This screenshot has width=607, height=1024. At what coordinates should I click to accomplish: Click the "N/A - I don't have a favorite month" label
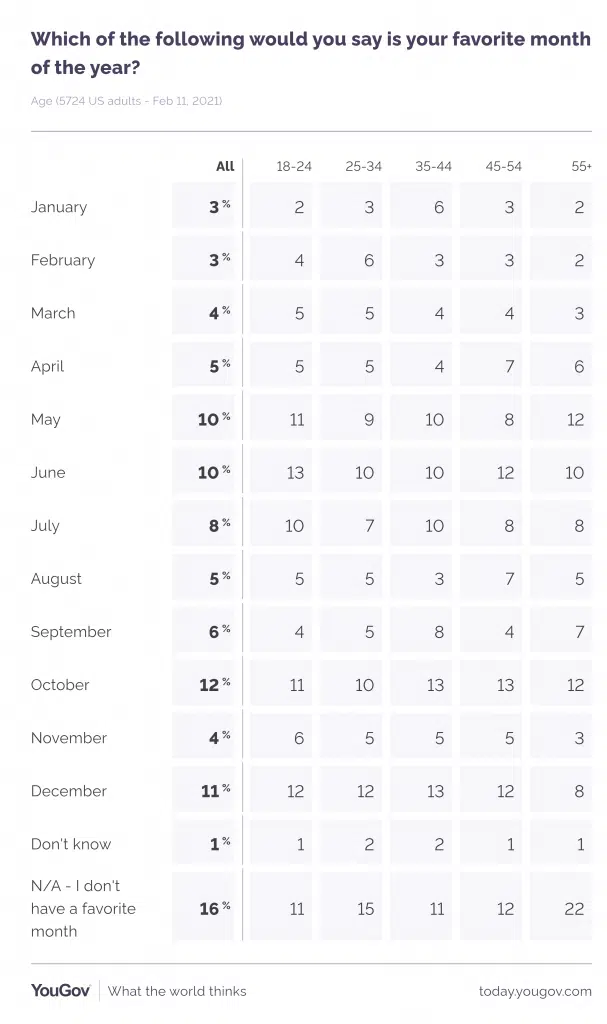pyautogui.click(x=83, y=908)
